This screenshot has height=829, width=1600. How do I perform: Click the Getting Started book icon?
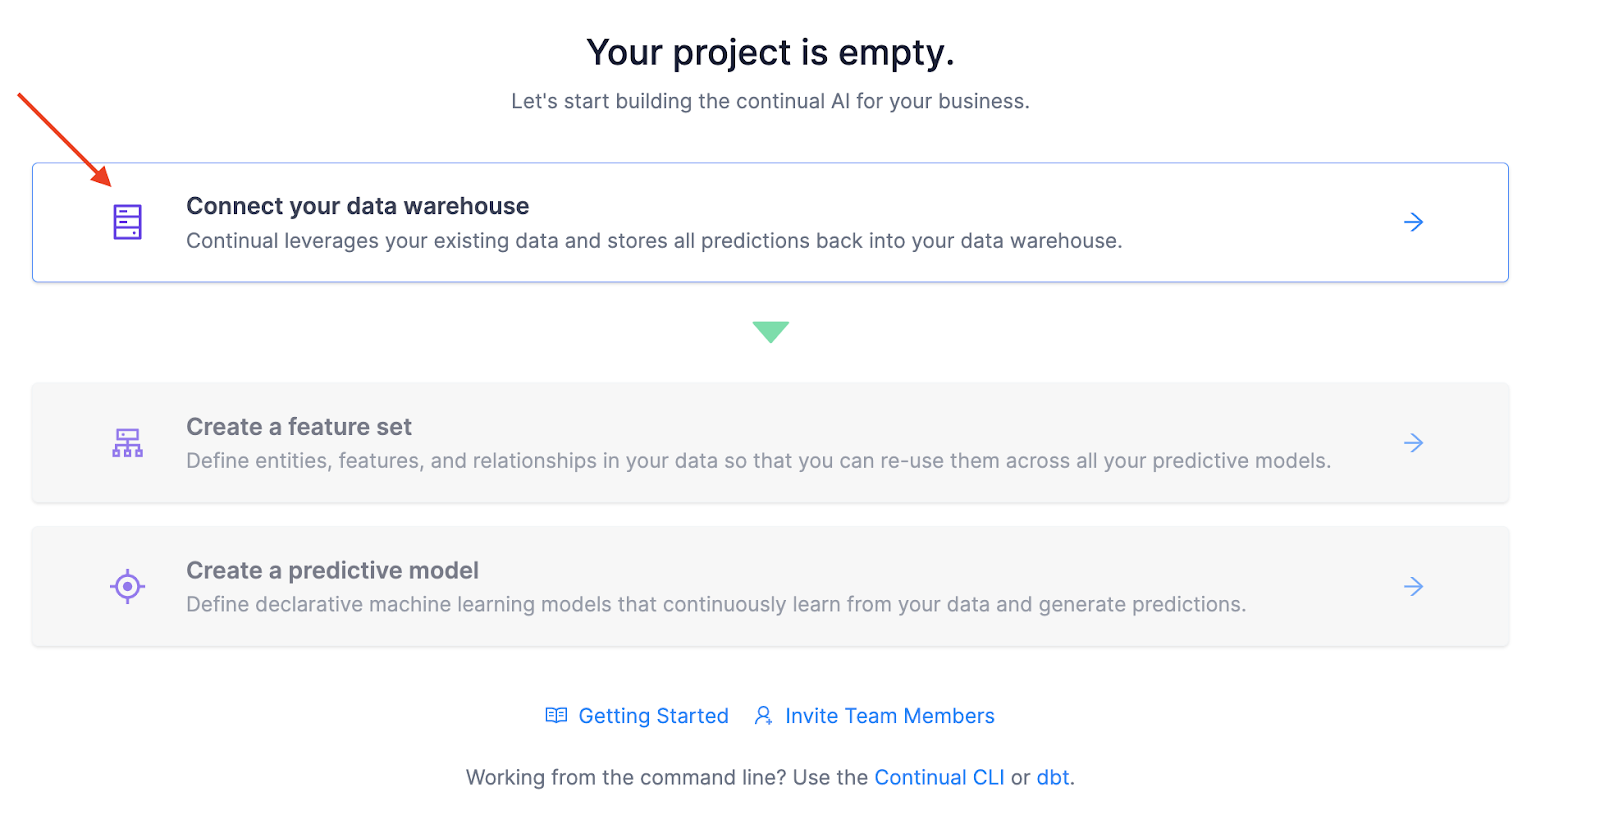tap(556, 715)
